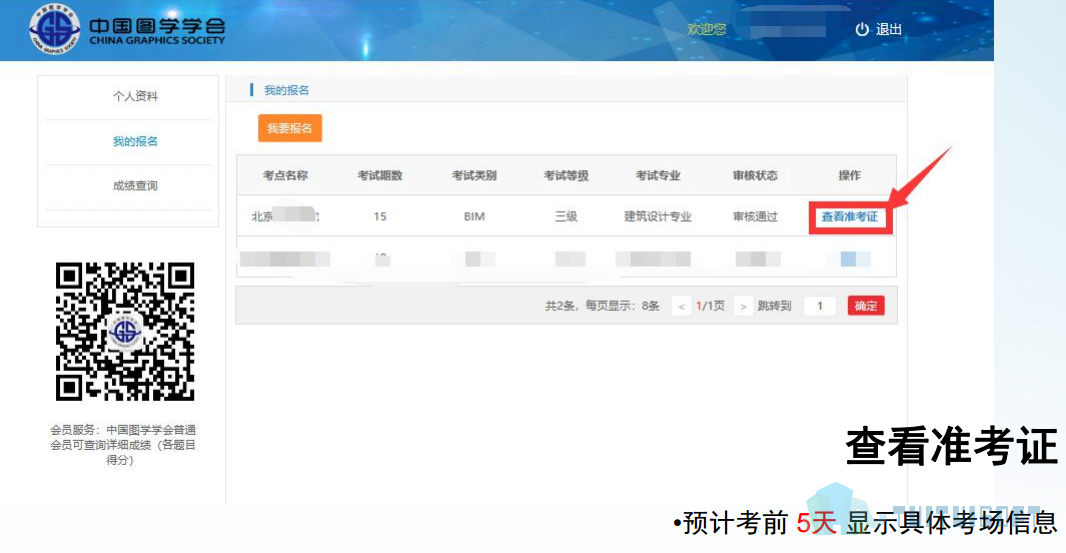The image size is (1066, 553).
Task: Go to previous page with < arrow
Action: (x=681, y=306)
